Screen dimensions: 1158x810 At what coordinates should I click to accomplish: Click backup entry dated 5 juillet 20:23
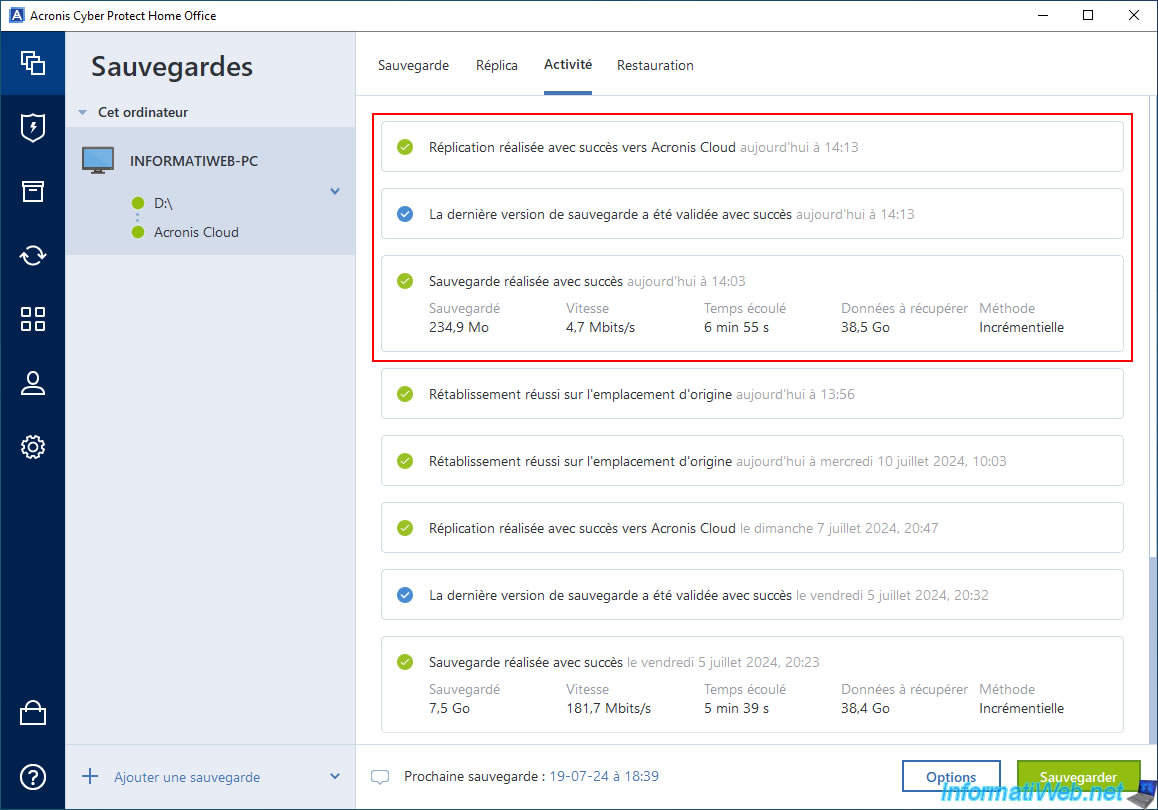[752, 684]
